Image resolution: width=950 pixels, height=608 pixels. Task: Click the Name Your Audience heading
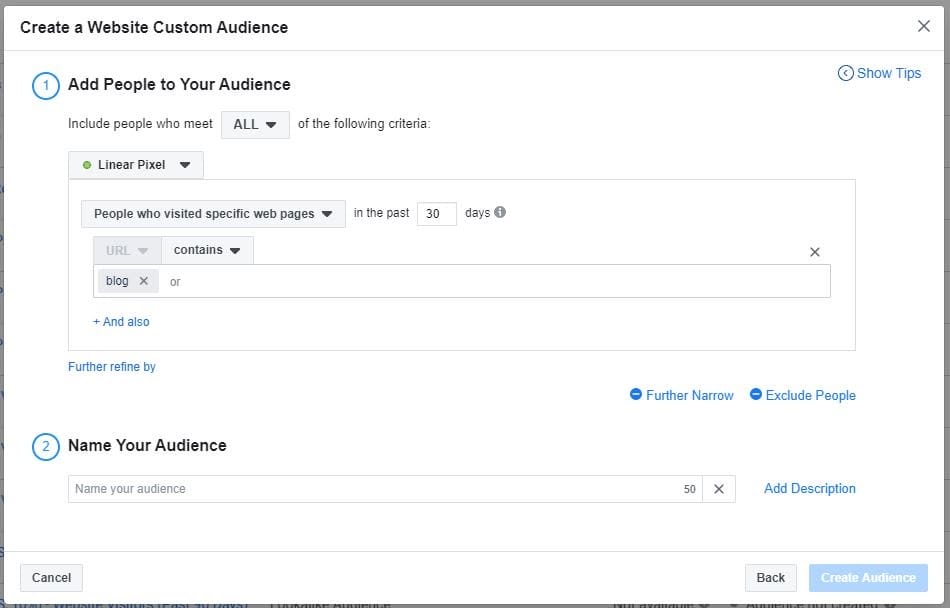click(147, 445)
